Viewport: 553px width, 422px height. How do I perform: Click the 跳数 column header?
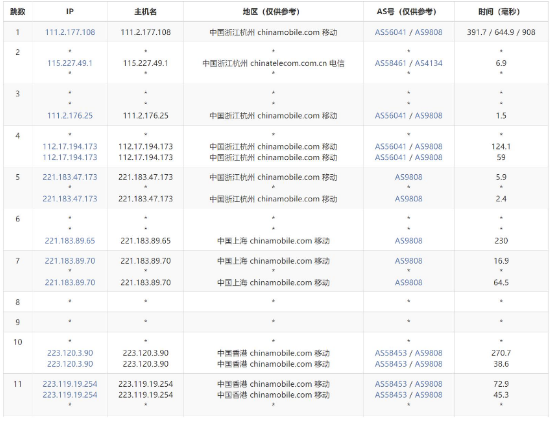(18, 12)
